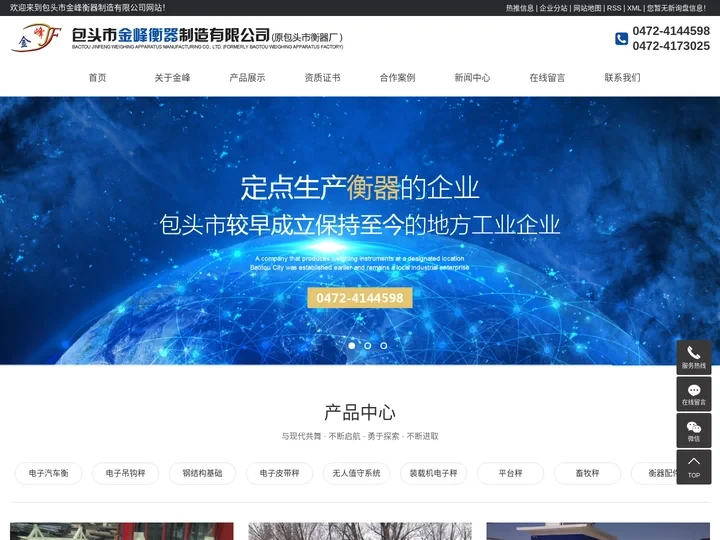Click the company name 包头市金峰衡器制造有限公司 heading
Screen dimensions: 720x540
pos(171,35)
